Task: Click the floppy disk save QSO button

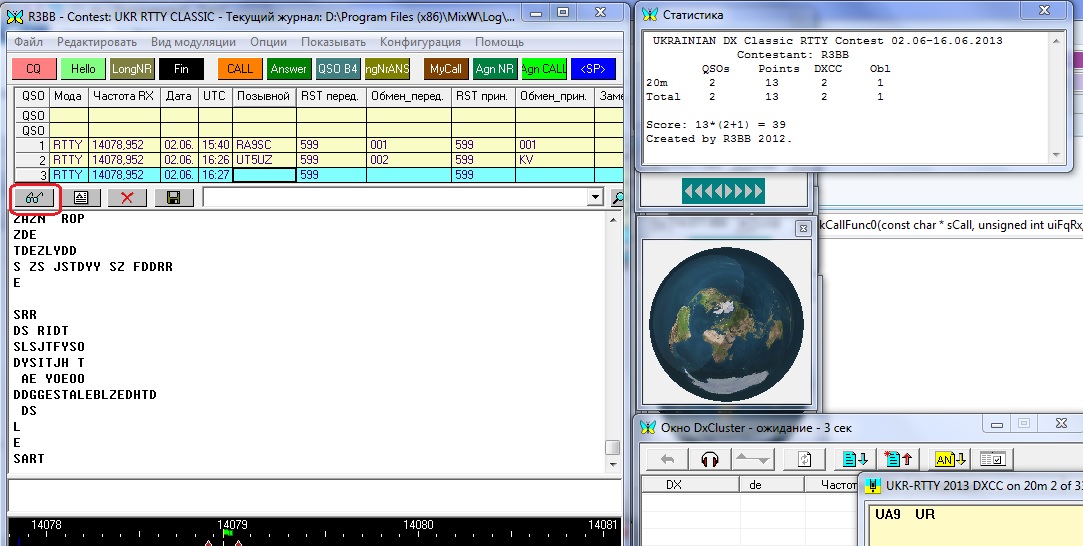Action: [174, 198]
